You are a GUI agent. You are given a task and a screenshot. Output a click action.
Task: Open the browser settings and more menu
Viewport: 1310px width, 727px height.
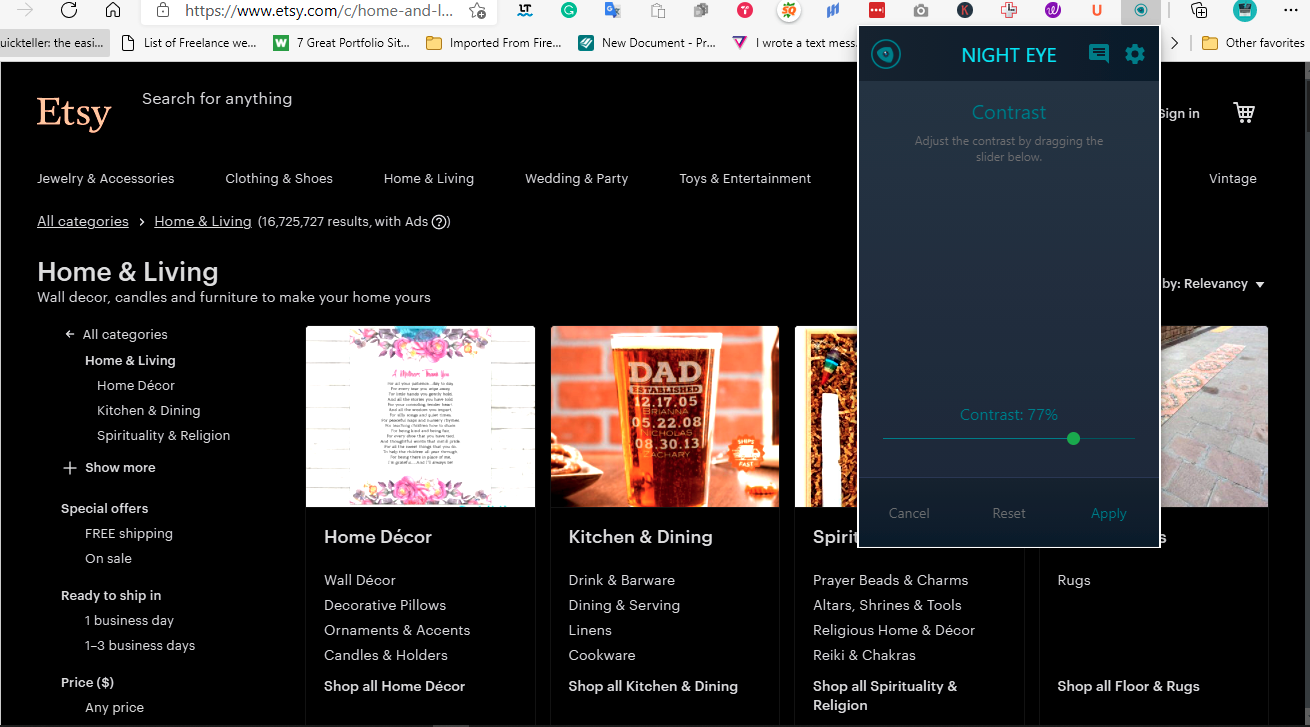point(1289,11)
